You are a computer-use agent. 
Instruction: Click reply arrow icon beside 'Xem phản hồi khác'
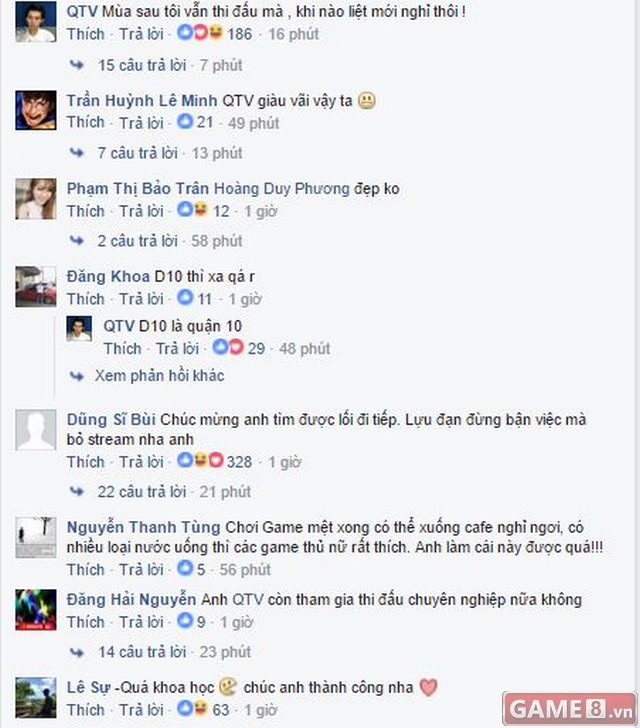[x=77, y=376]
